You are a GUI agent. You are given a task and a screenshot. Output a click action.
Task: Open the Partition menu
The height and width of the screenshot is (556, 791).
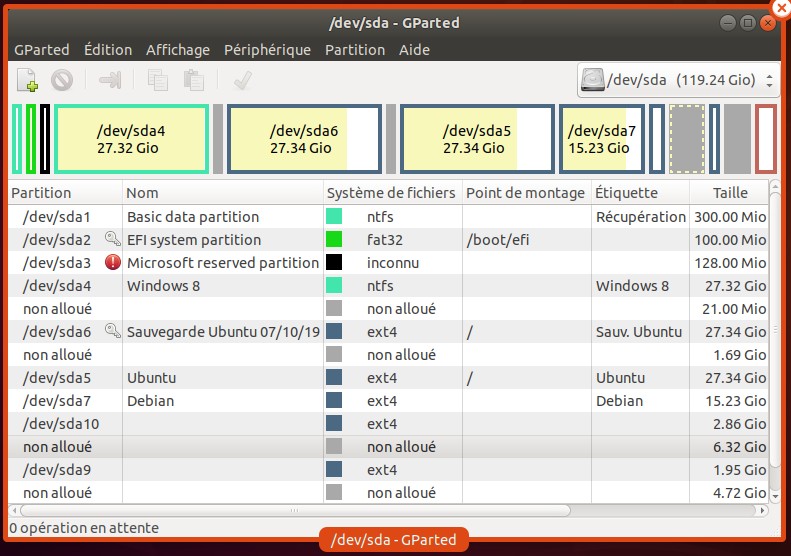click(x=355, y=49)
